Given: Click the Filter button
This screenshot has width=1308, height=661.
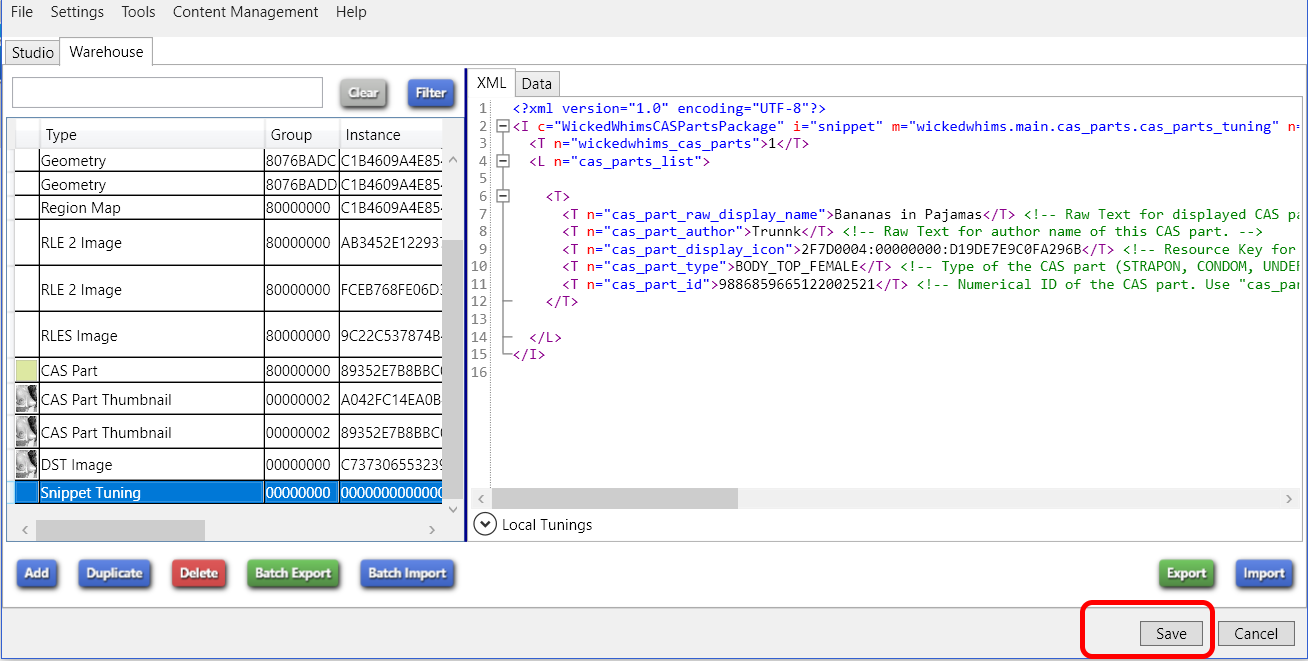Looking at the screenshot, I should pos(431,93).
